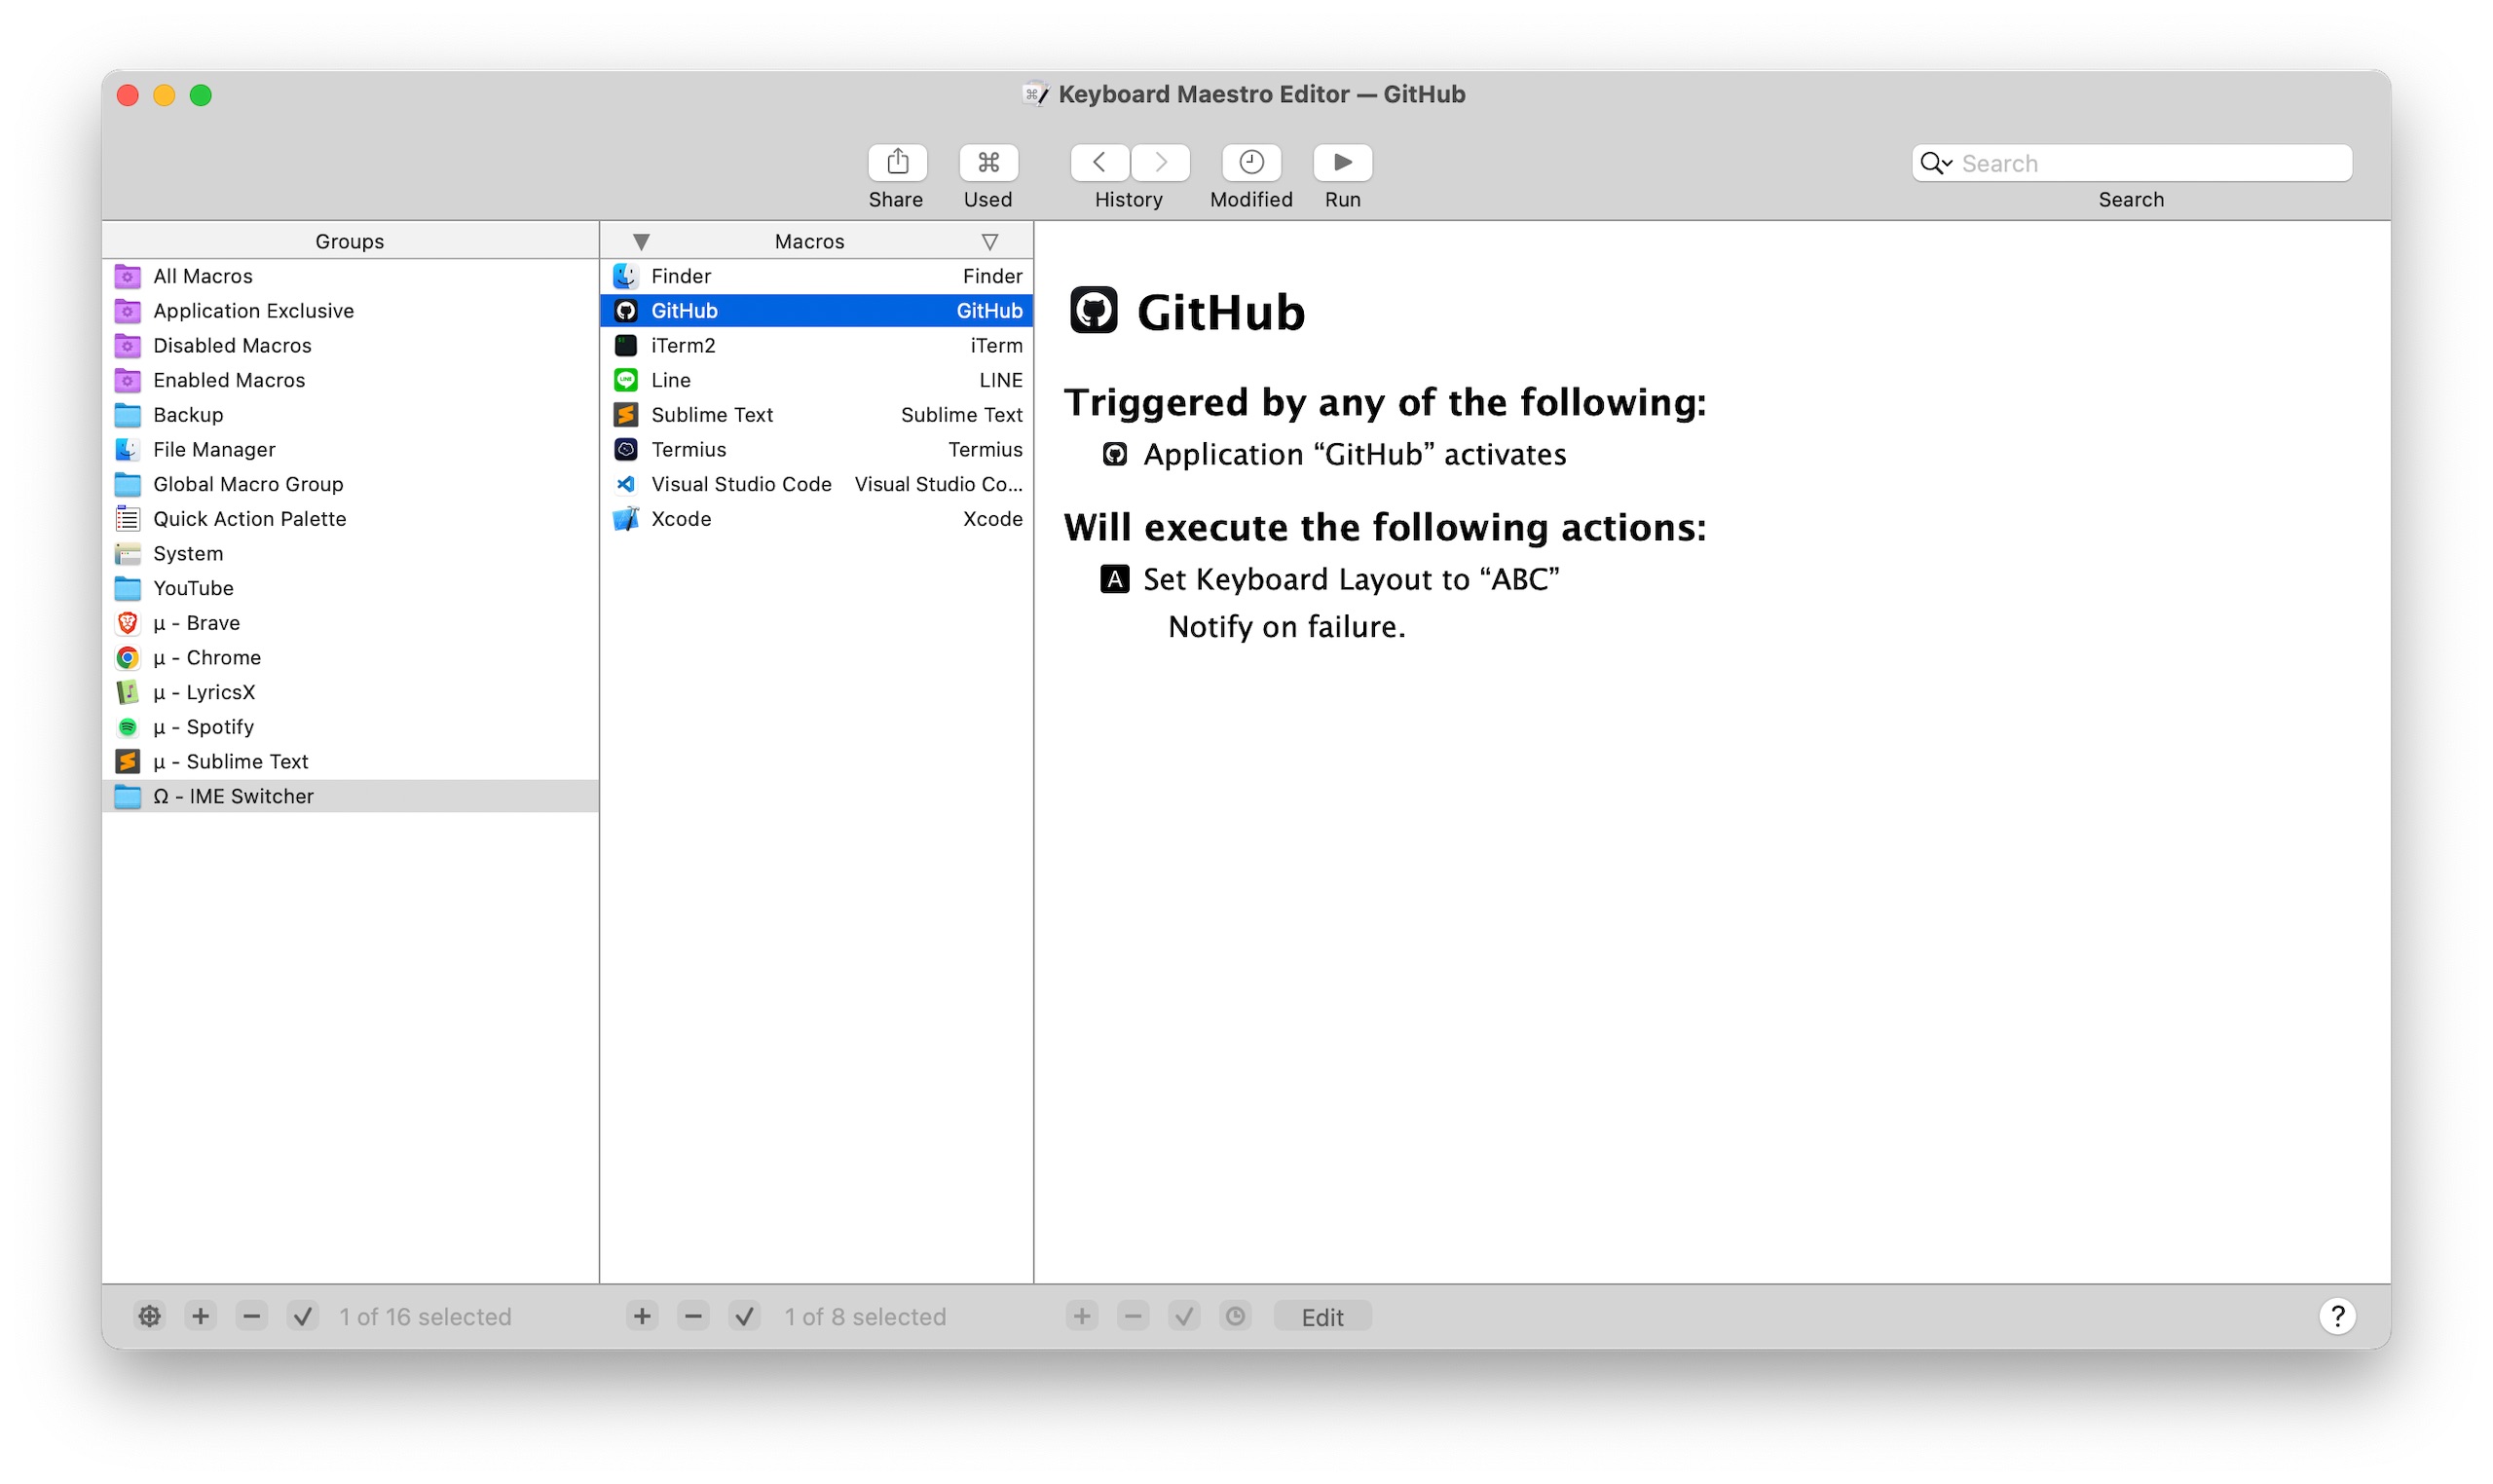Run the selected macro
The image size is (2493, 1484).
click(1342, 162)
